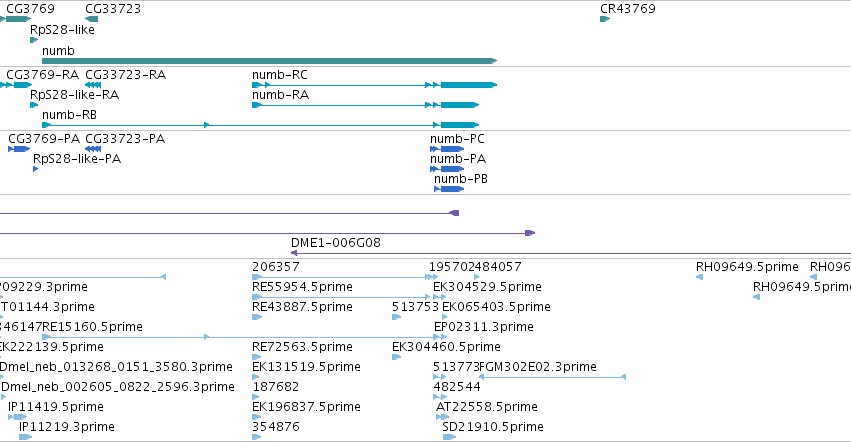Viewport: 851px width, 442px height.
Task: Click the DME1-006G08 feature label
Action: click(x=335, y=243)
